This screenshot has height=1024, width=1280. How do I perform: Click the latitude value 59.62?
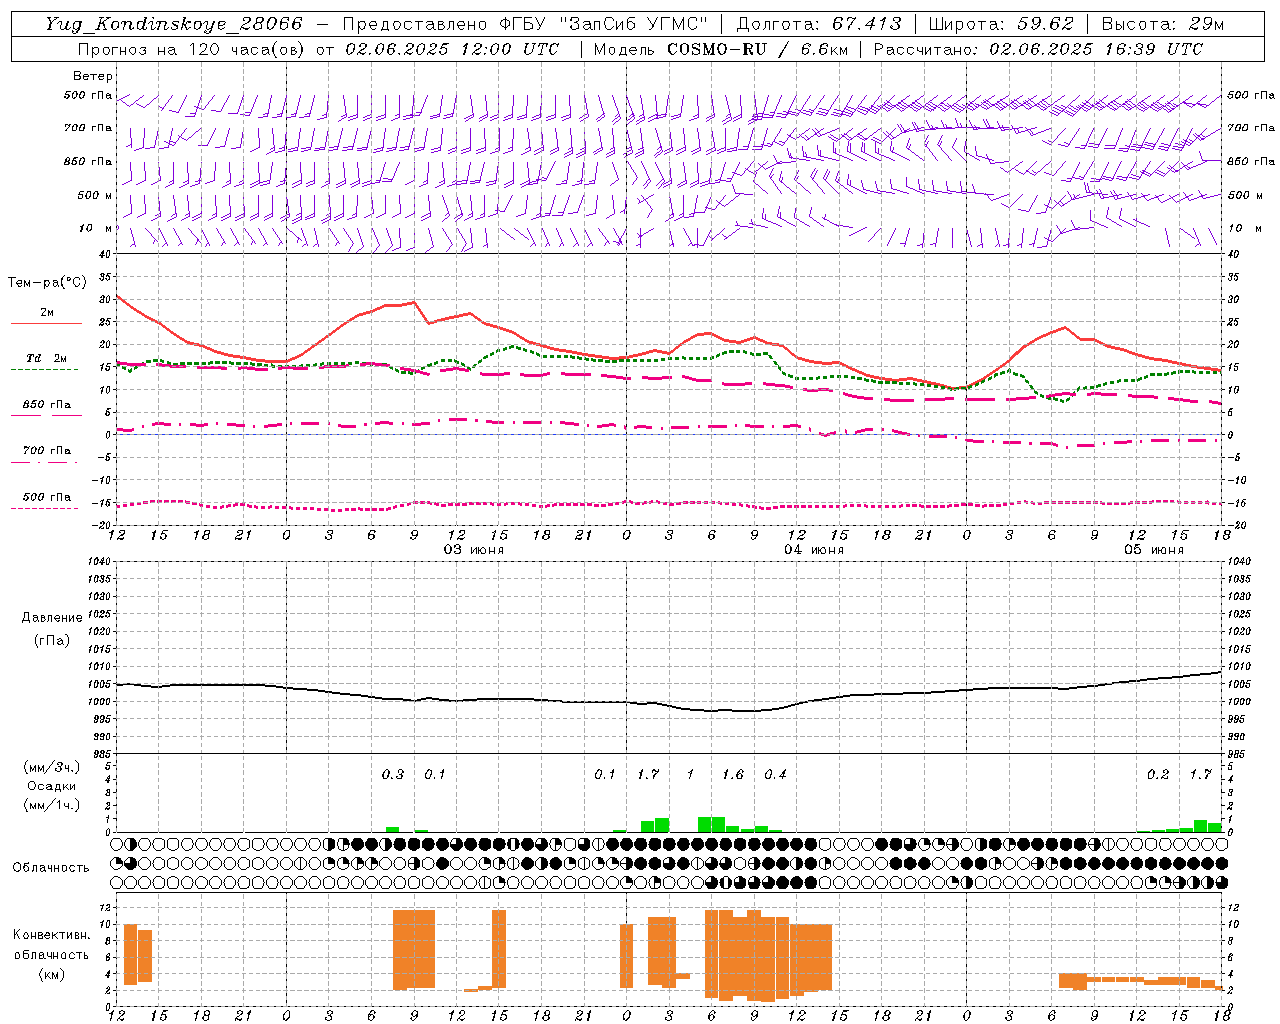[1045, 24]
